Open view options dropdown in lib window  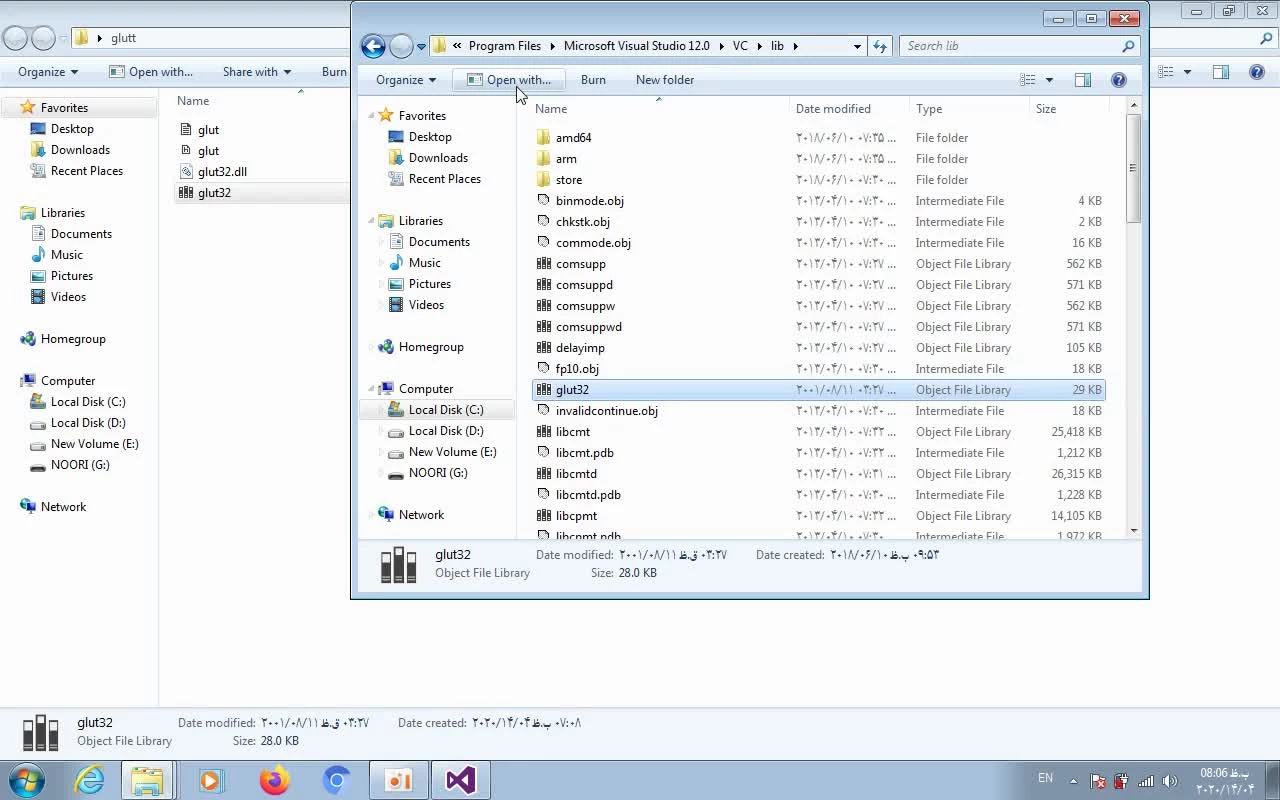click(x=1049, y=80)
